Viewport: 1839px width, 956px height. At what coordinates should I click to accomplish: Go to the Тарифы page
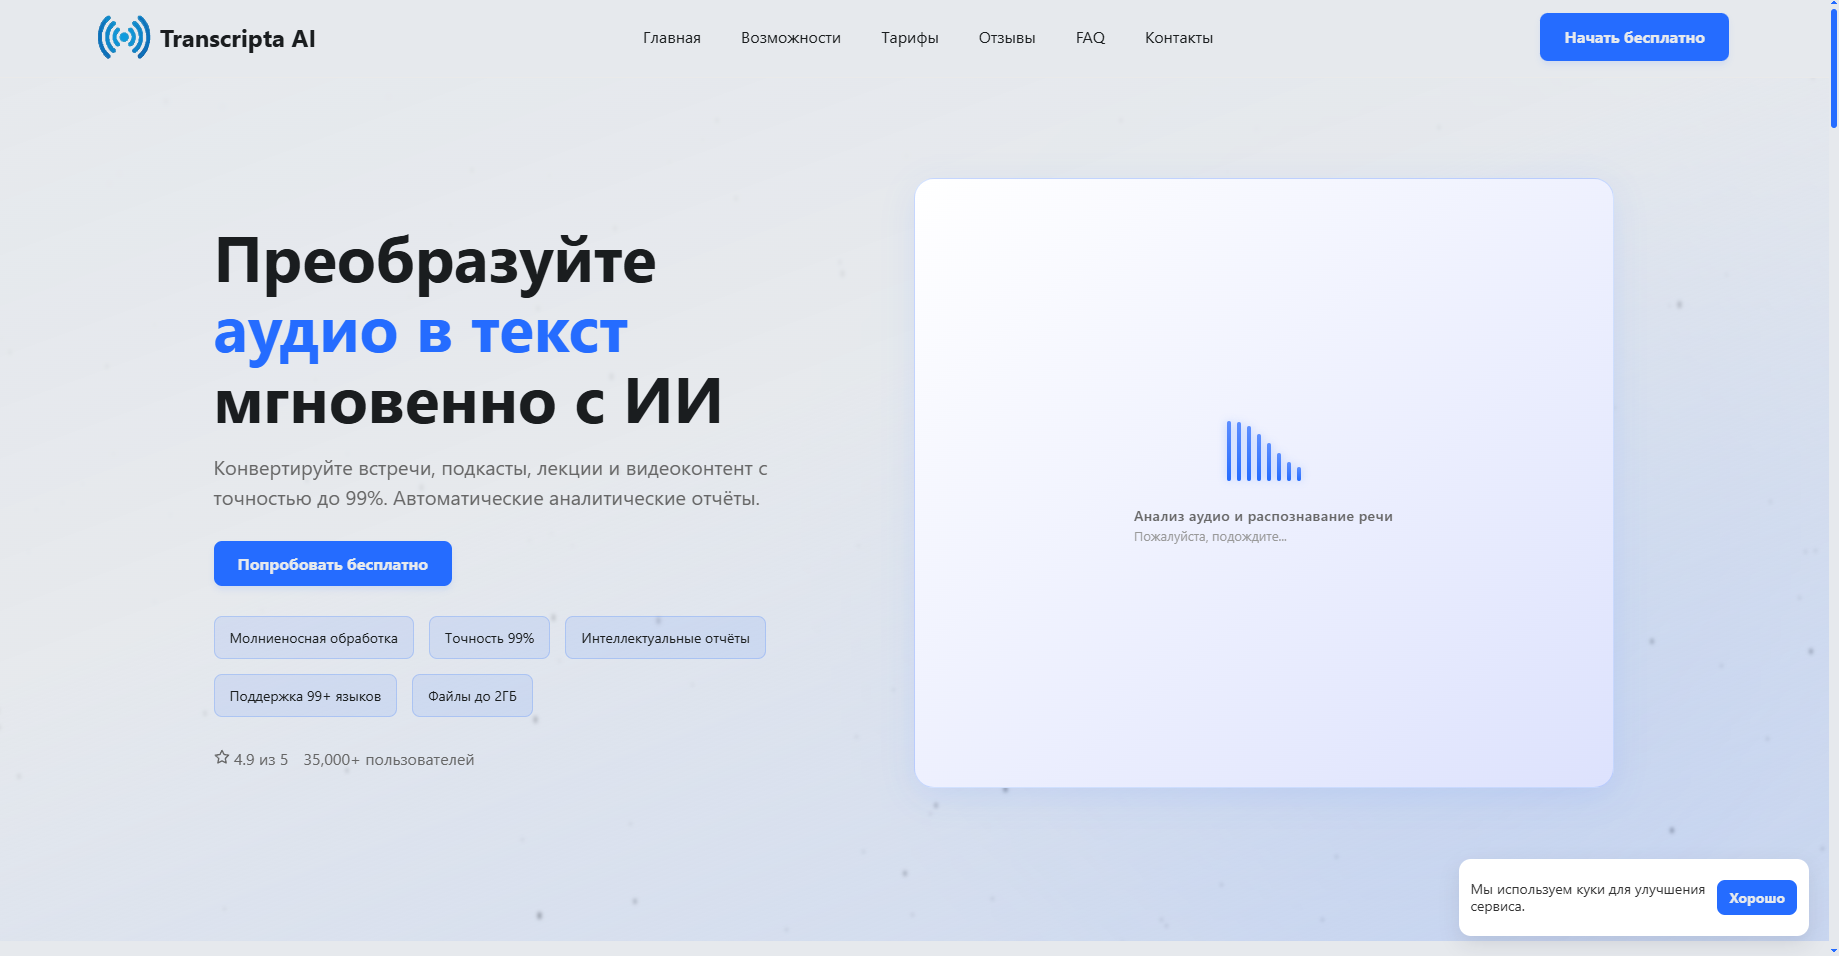908,37
